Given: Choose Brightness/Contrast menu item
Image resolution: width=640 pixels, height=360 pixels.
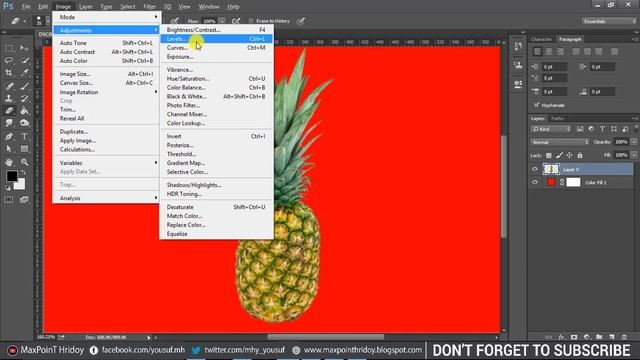Looking at the screenshot, I should click(x=216, y=30).
